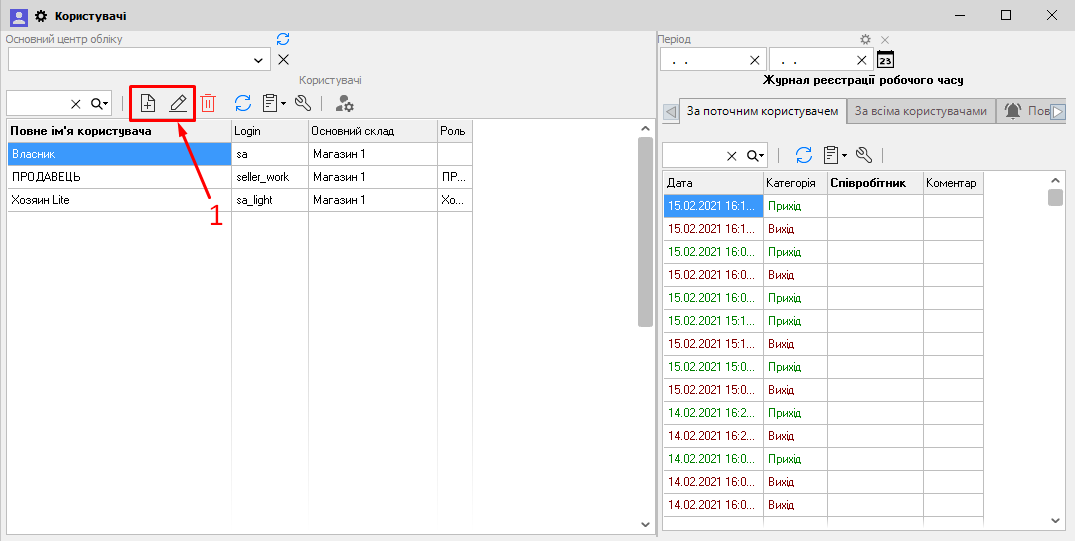Refresh the work time journal
This screenshot has width=1075, height=541.
tap(804, 155)
